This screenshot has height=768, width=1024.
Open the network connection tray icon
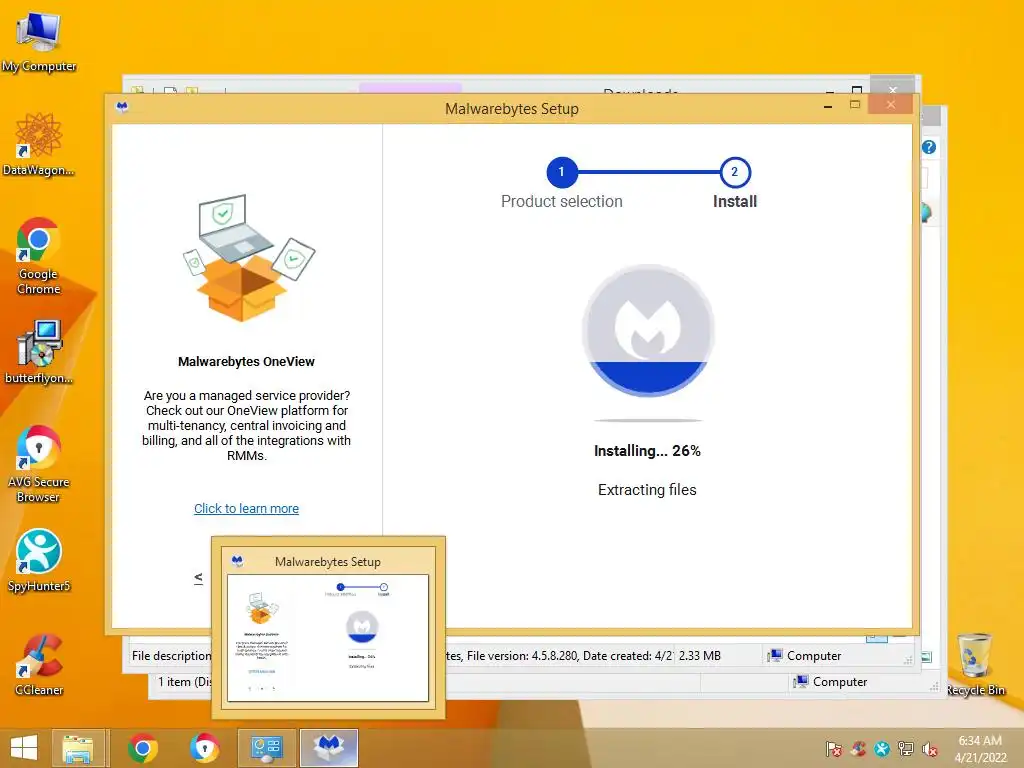(906, 749)
